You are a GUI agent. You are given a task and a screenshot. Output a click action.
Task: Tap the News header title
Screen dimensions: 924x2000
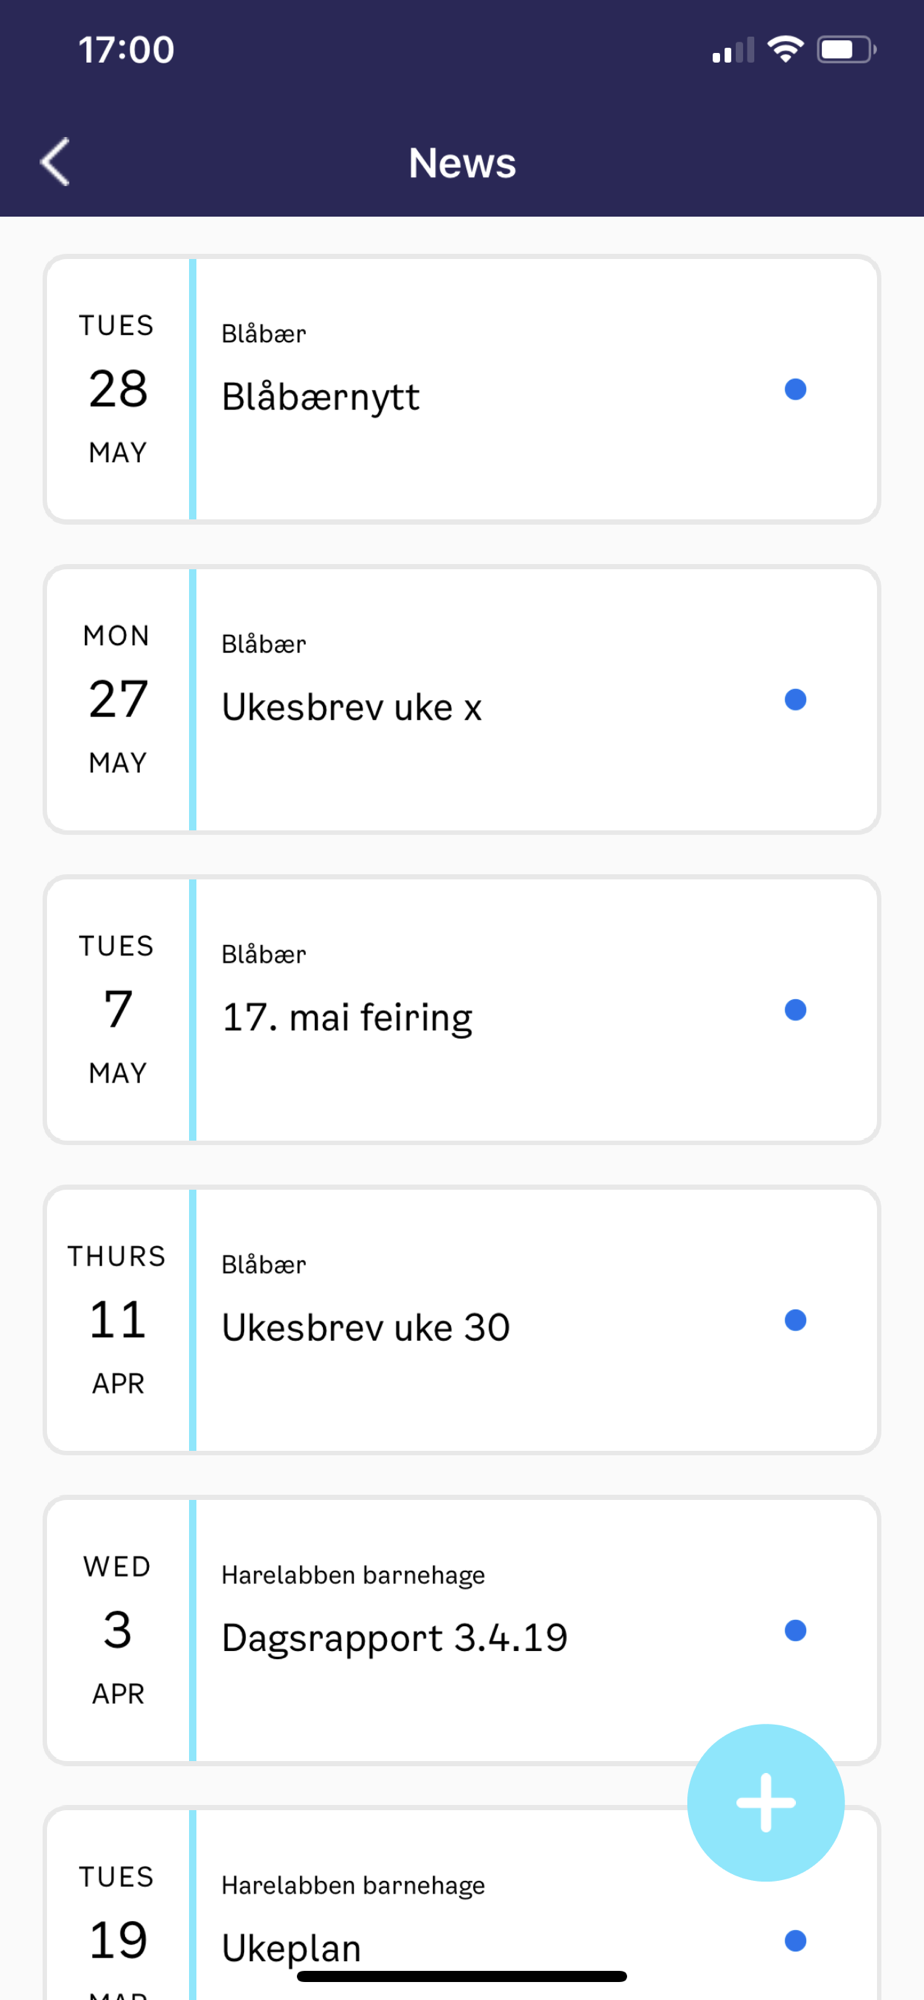coord(462,163)
